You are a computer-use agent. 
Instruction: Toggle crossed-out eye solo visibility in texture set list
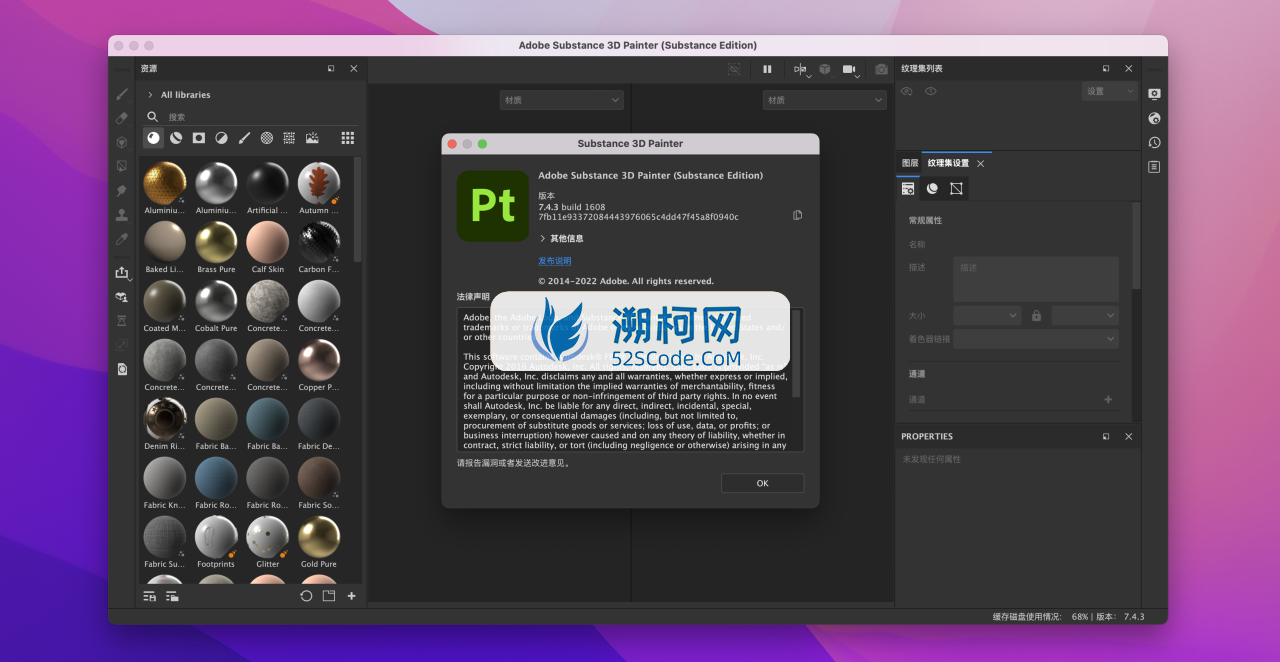click(x=907, y=91)
